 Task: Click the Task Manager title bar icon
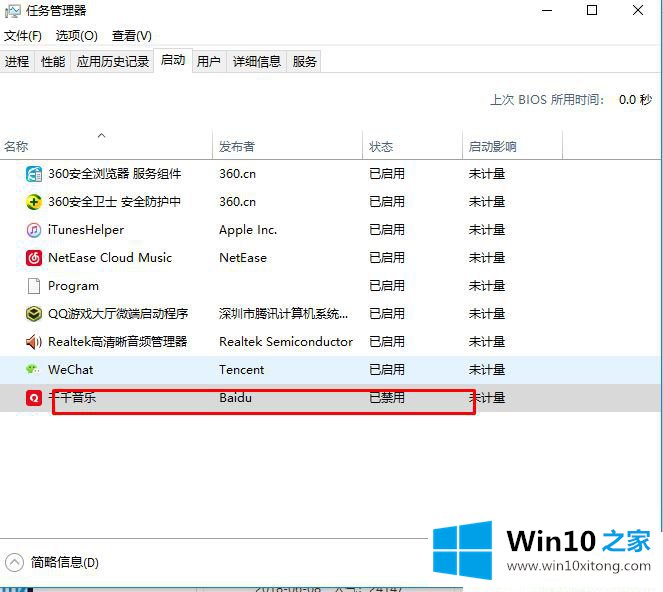12,11
